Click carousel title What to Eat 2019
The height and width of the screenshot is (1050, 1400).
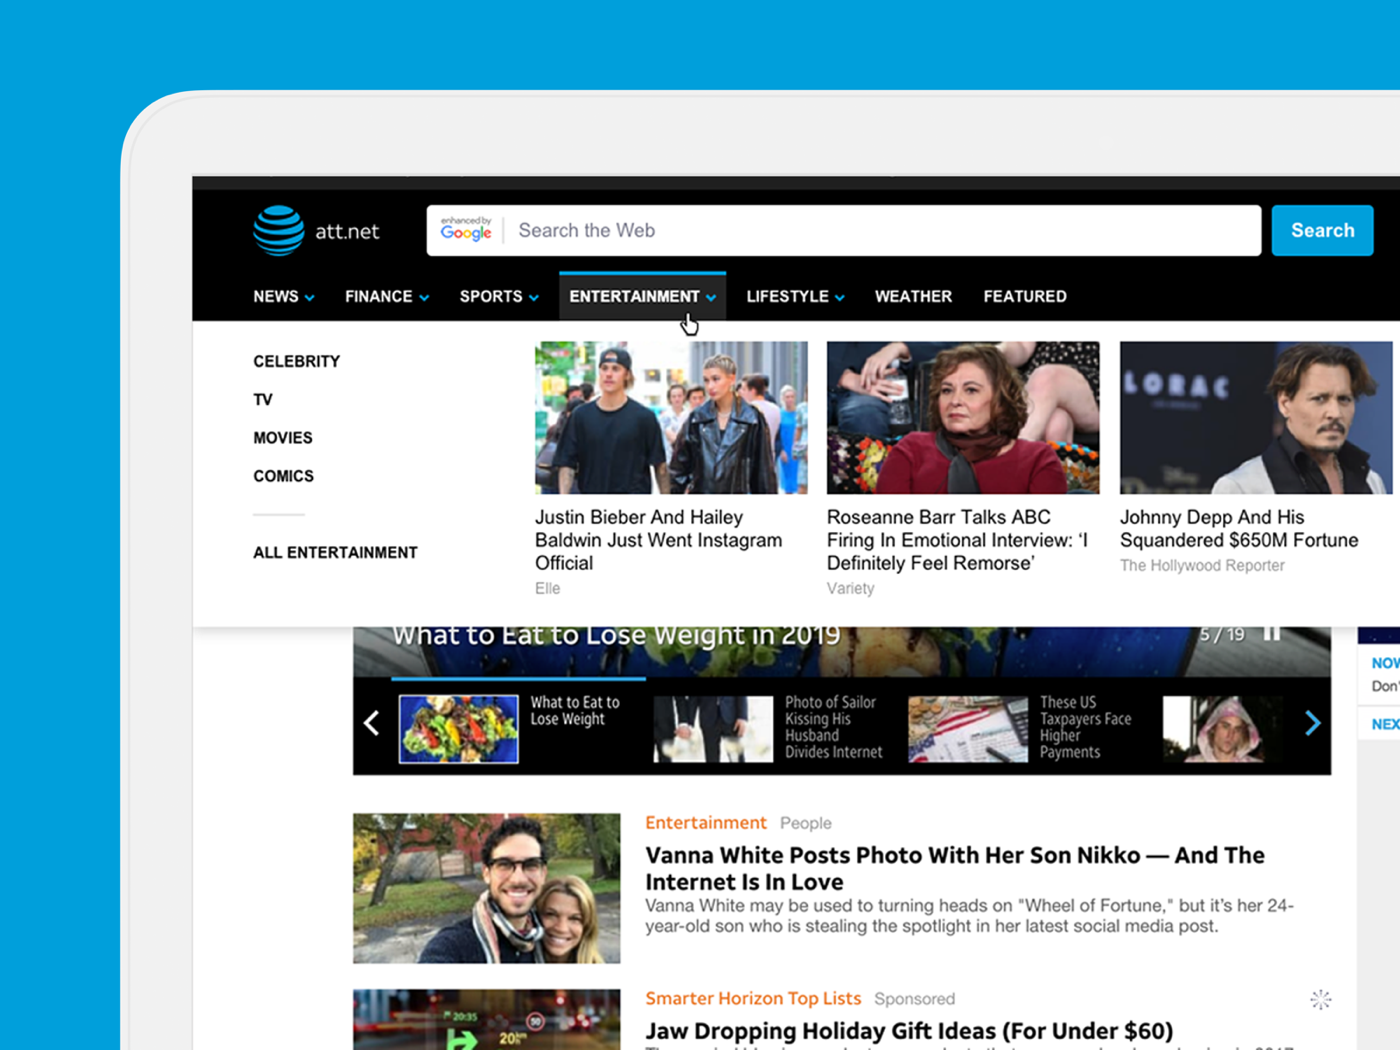(616, 635)
